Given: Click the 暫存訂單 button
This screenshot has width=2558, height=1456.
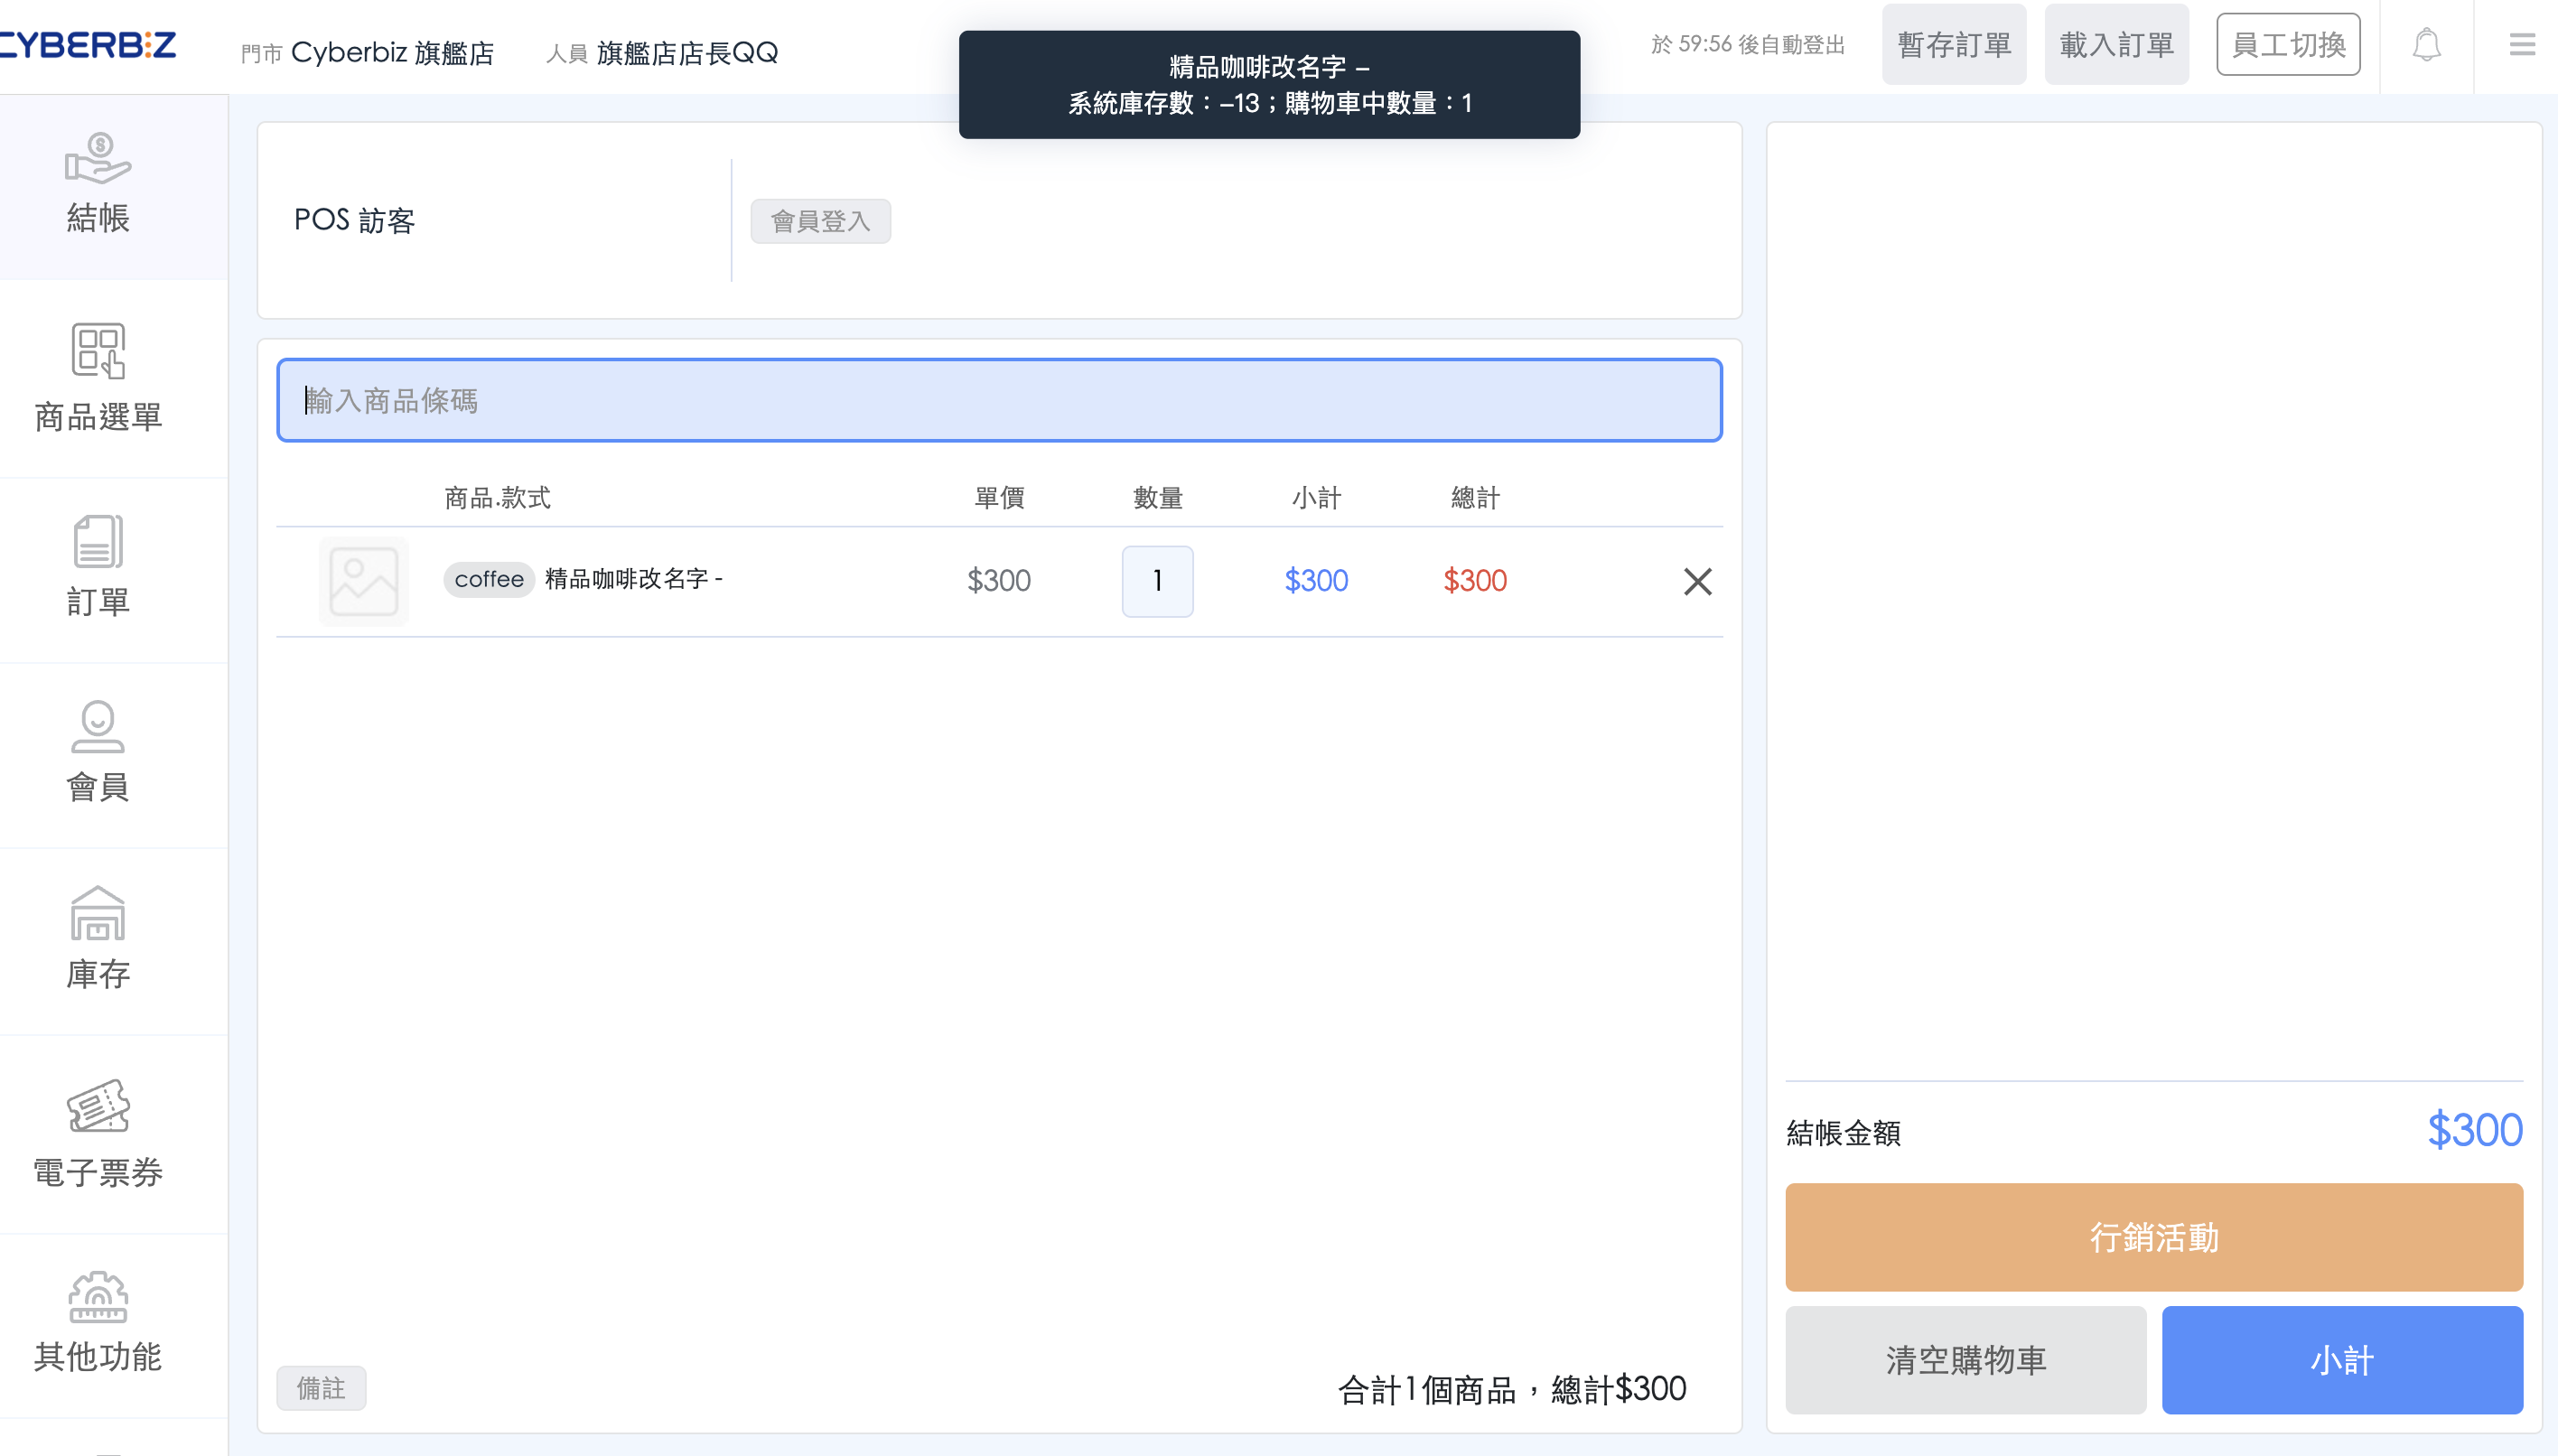Looking at the screenshot, I should pyautogui.click(x=1953, y=45).
